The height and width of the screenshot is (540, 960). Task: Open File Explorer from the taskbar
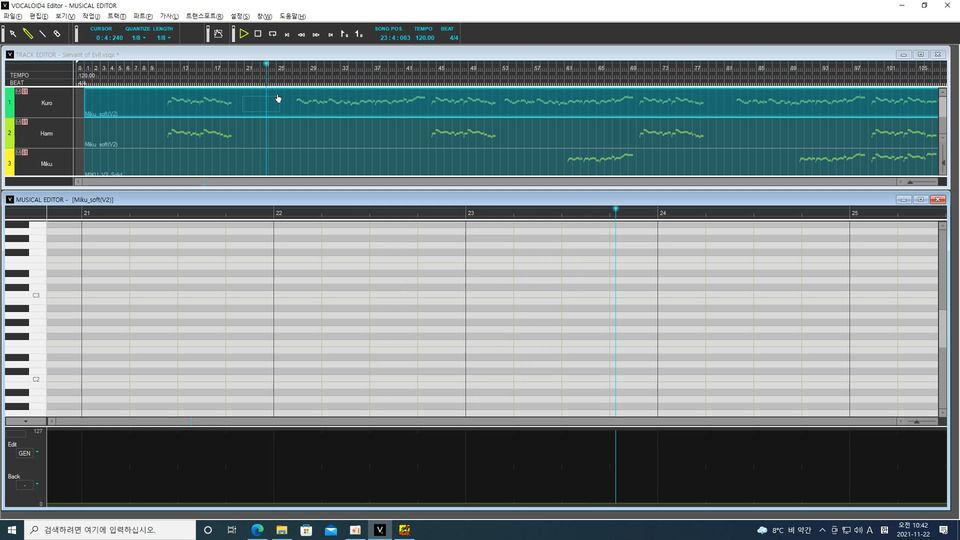(282, 530)
